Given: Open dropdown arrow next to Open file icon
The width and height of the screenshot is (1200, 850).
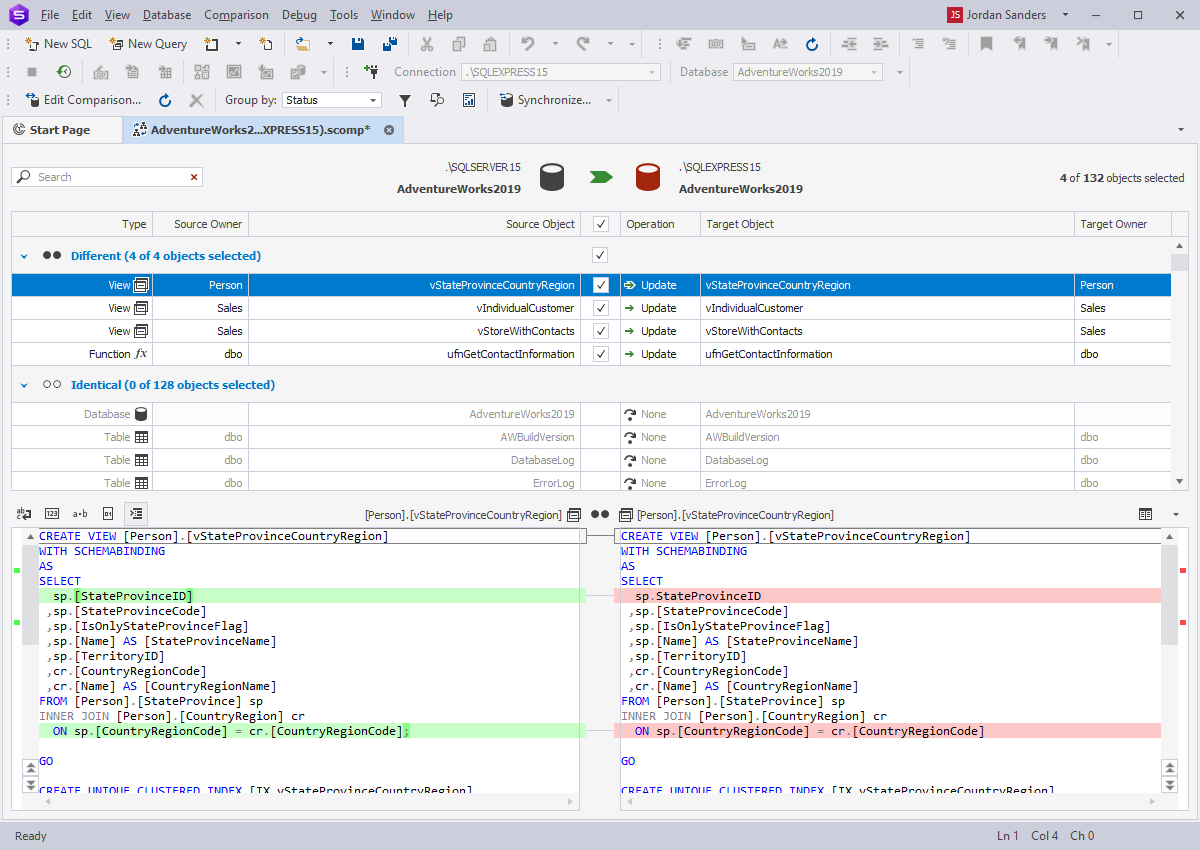Looking at the screenshot, I should point(330,44).
